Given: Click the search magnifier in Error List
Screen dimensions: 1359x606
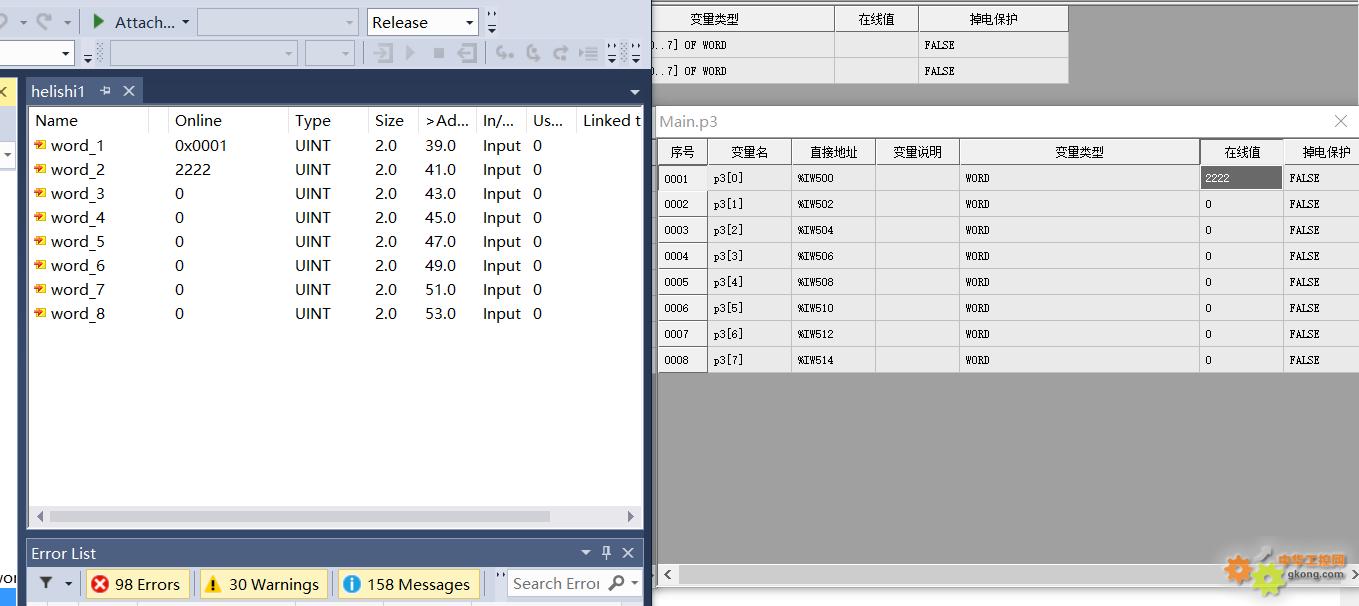Looking at the screenshot, I should point(616,583).
